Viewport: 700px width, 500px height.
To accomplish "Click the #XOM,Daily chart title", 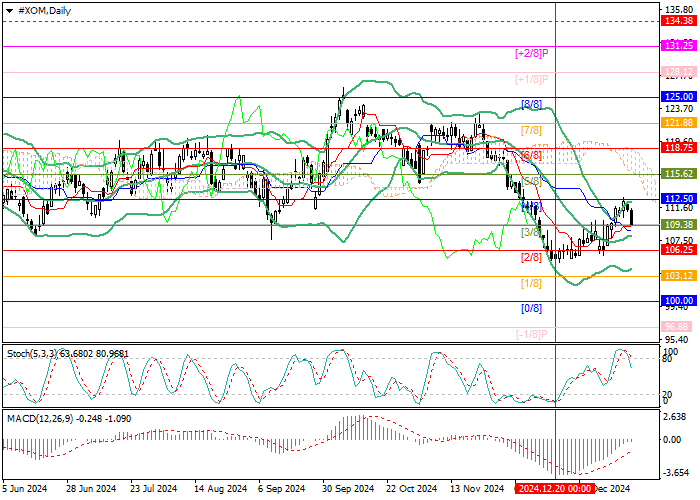I will [x=46, y=10].
